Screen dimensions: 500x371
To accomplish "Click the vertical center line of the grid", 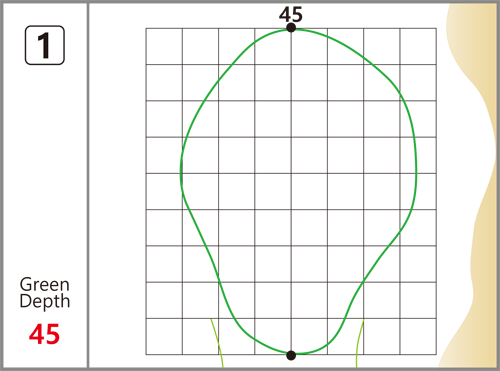I will pos(291,191).
